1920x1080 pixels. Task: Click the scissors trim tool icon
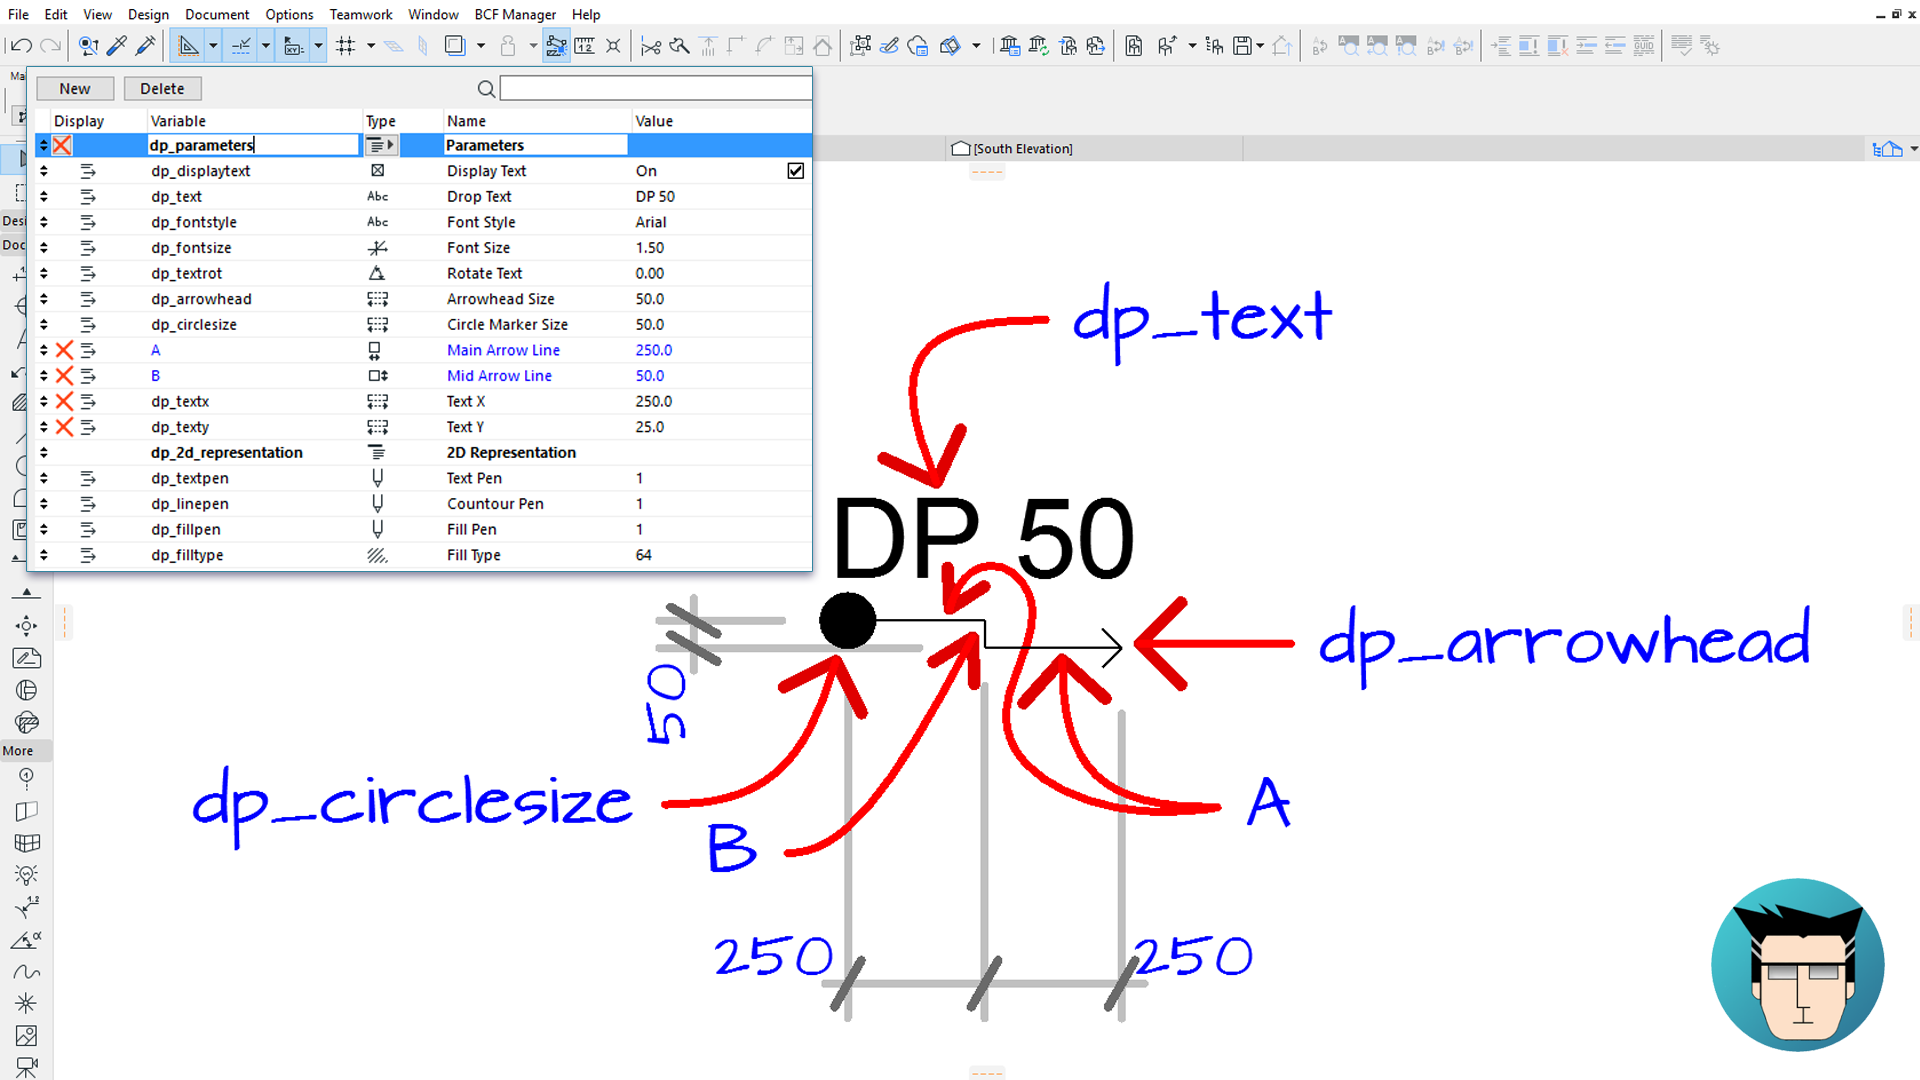(651, 46)
